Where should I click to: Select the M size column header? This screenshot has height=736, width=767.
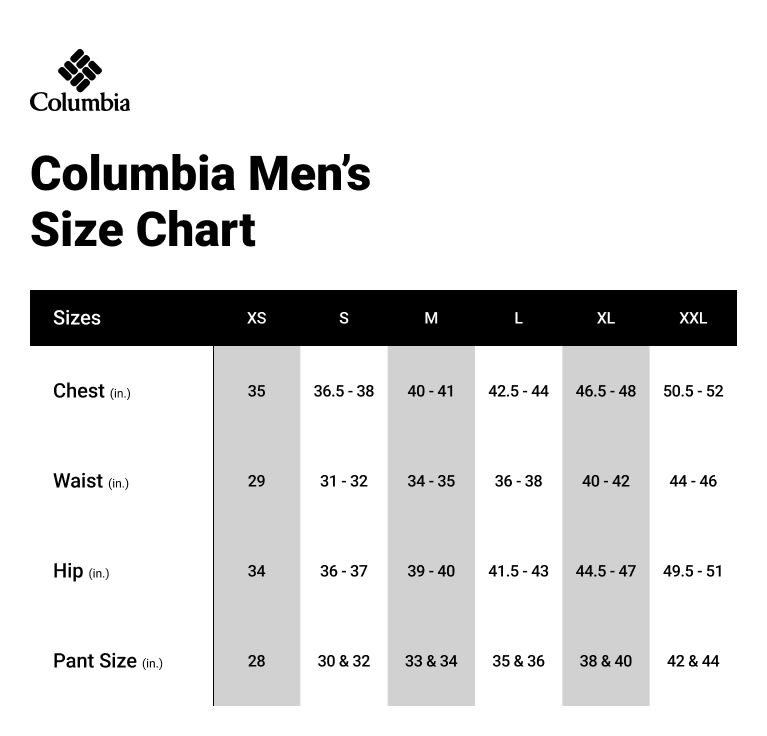click(431, 318)
